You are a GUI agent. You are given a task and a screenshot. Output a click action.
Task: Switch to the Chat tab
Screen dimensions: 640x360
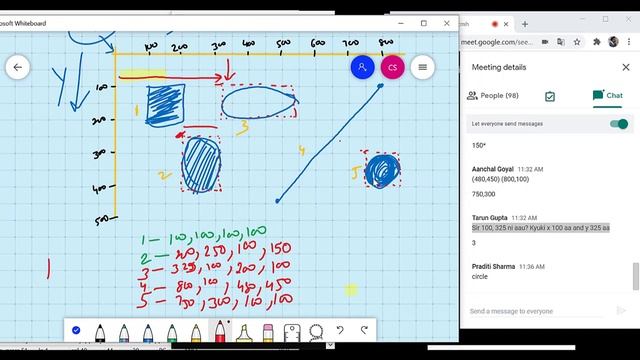(608, 96)
